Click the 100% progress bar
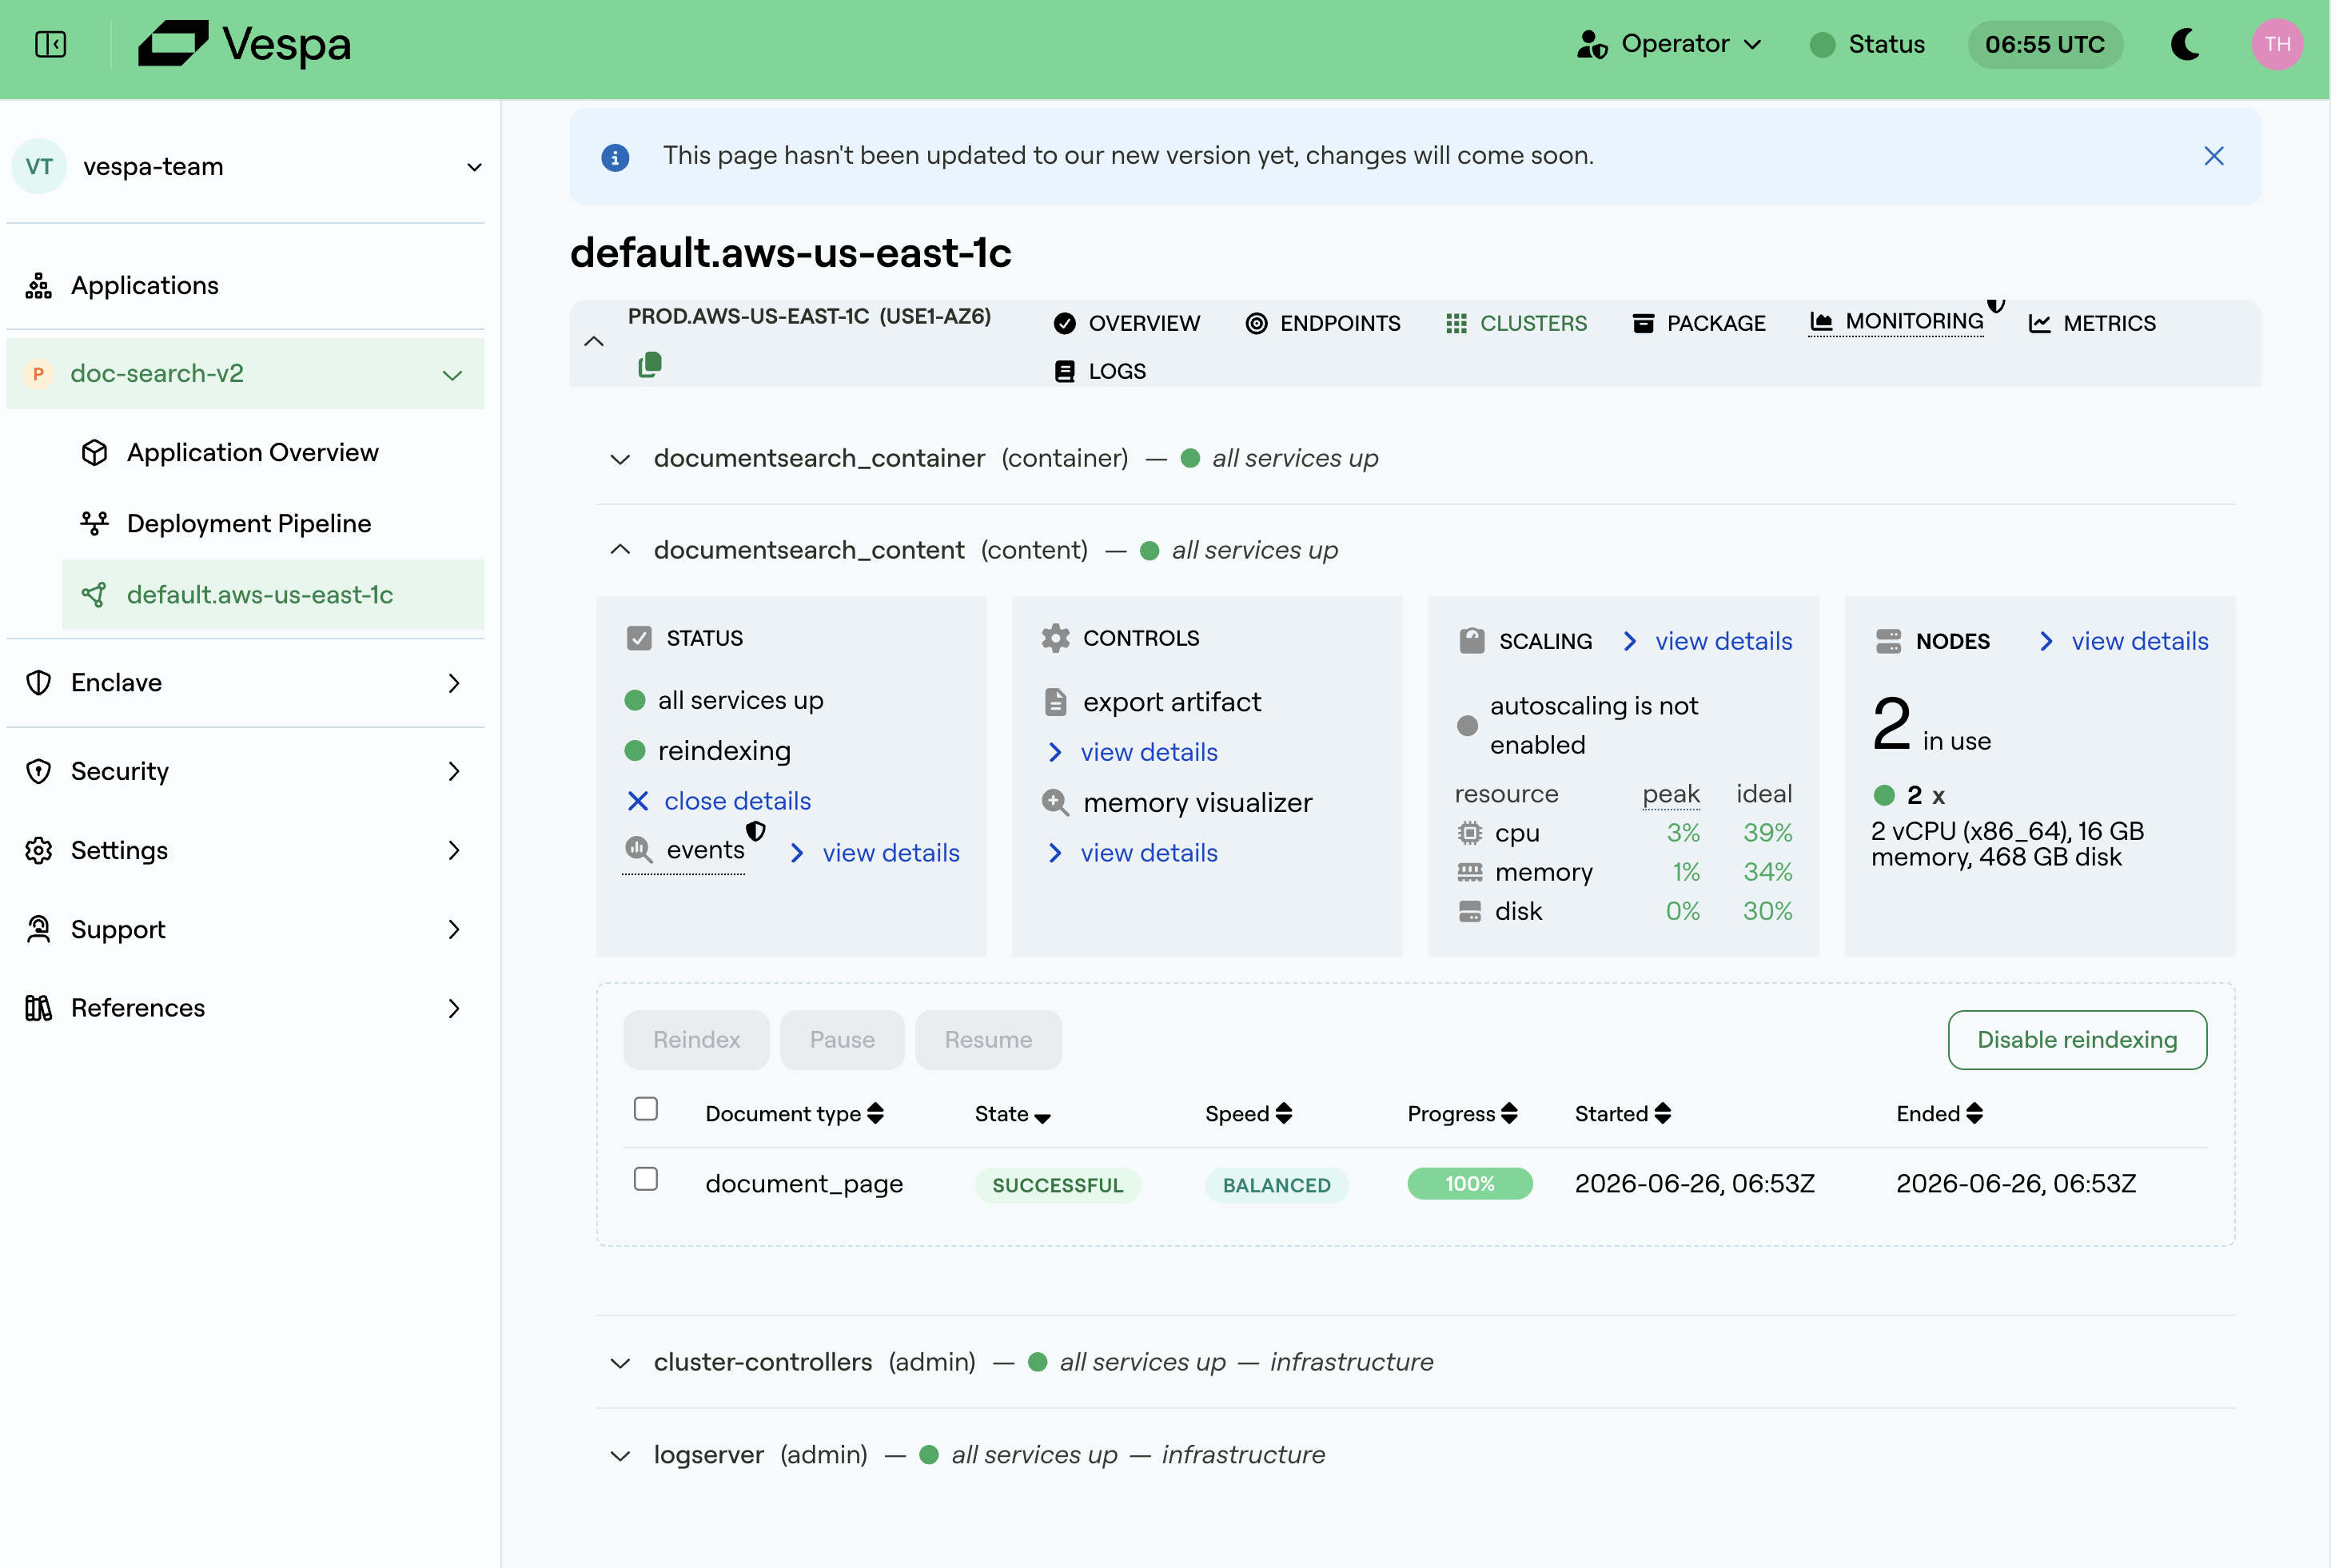Screen dimensions: 2331x1568 (1470, 1184)
